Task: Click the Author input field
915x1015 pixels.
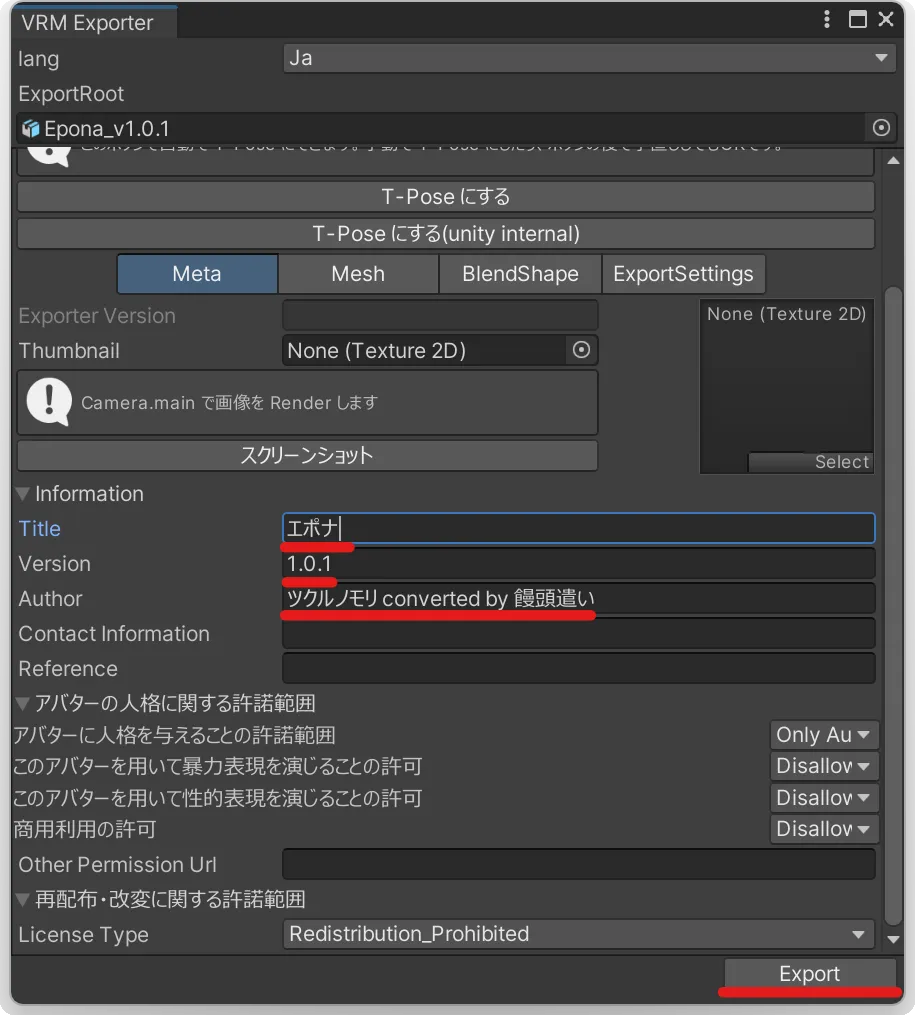Action: click(579, 599)
